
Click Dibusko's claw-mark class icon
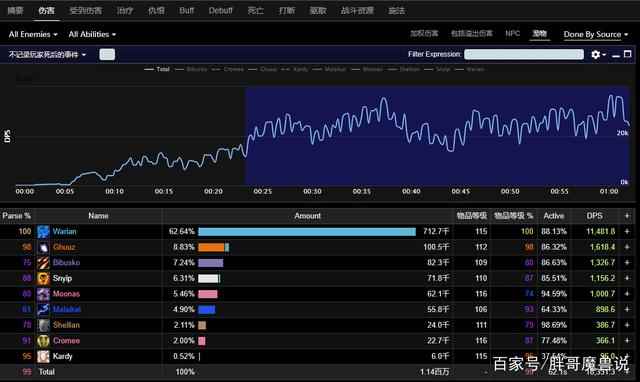point(43,263)
